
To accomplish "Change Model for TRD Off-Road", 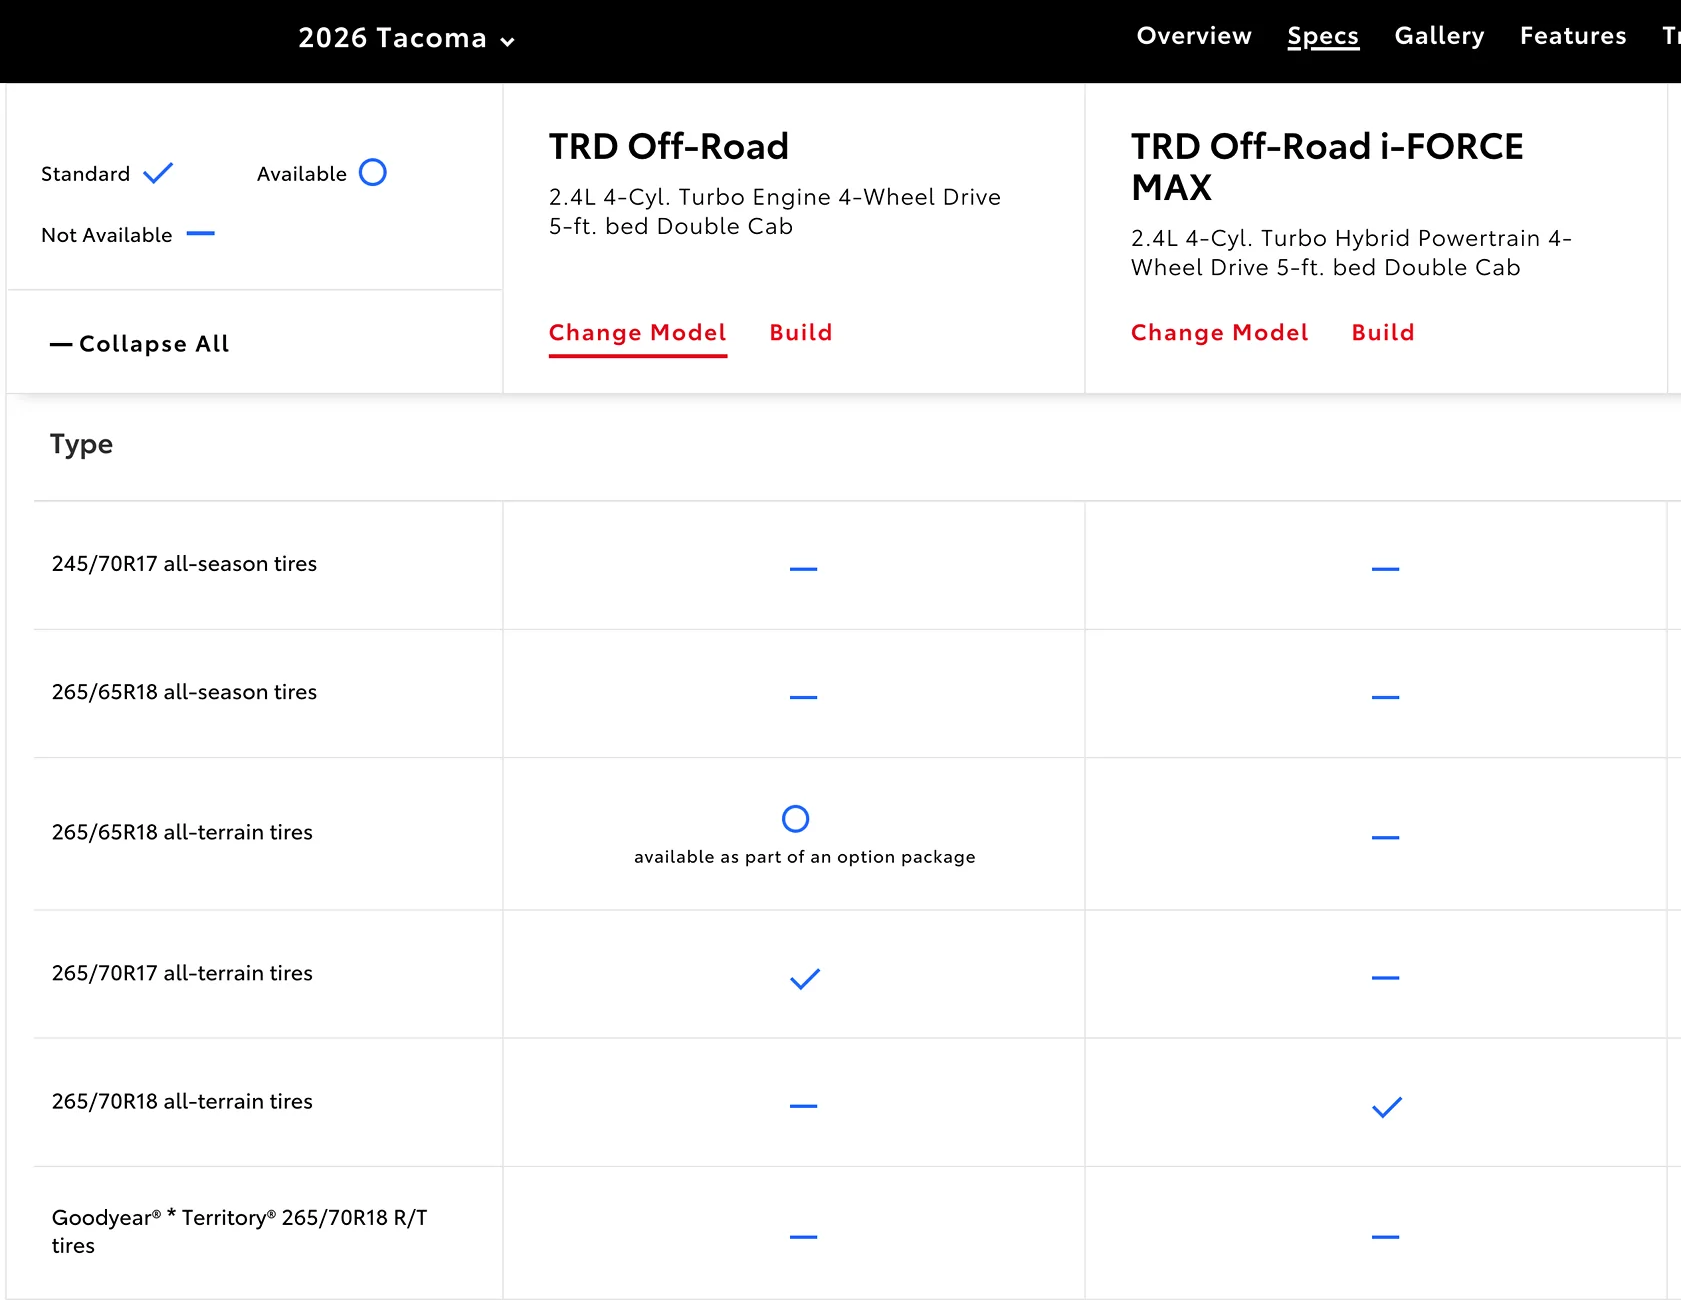I will (x=637, y=333).
